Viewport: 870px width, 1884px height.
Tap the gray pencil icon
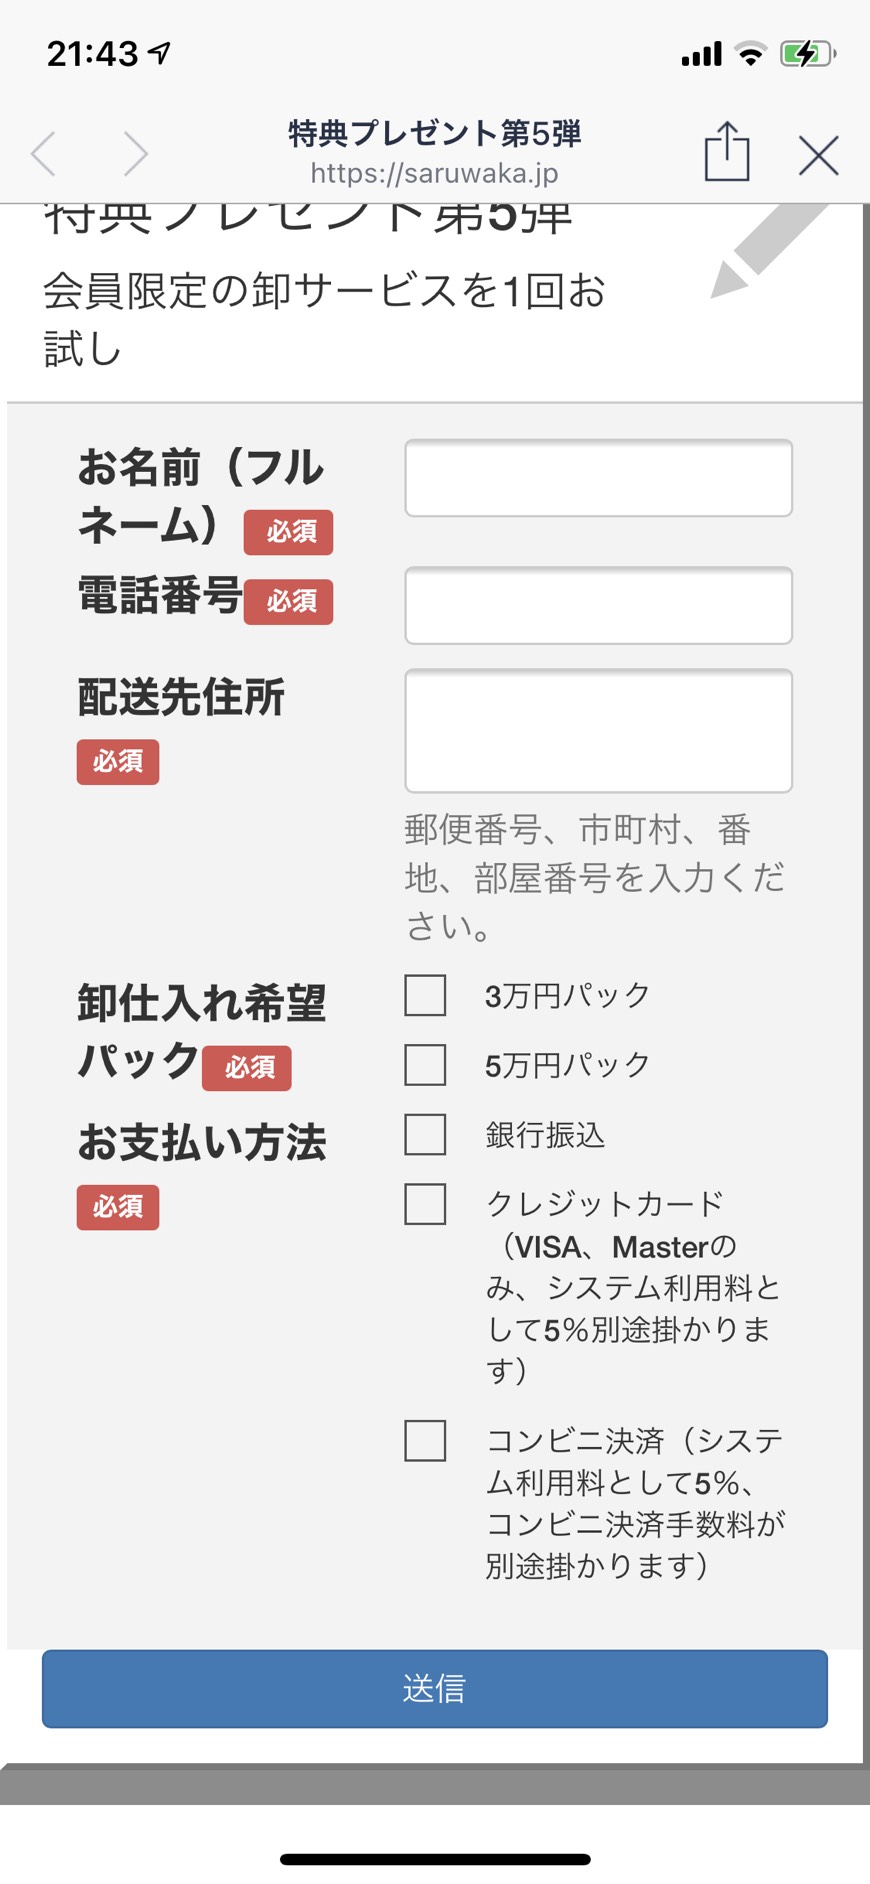click(x=768, y=249)
